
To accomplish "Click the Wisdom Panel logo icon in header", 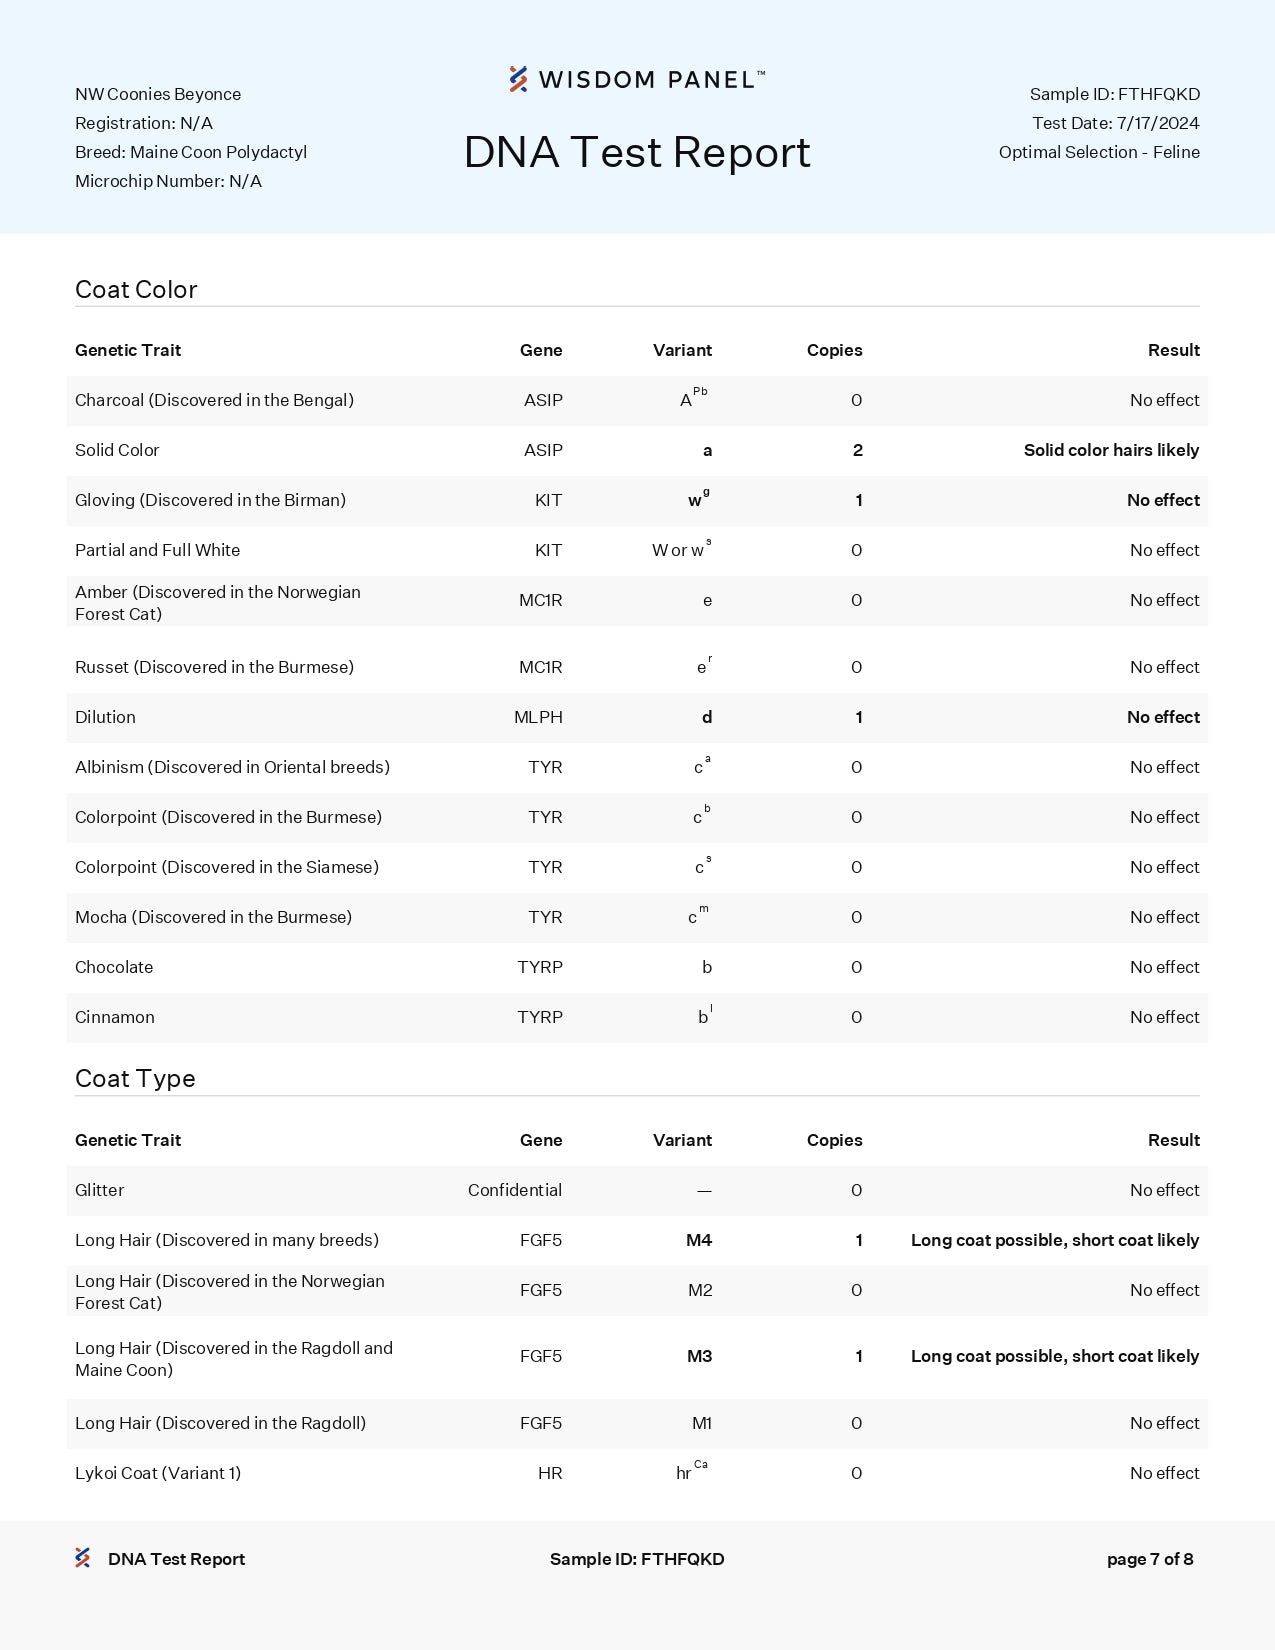I will tap(518, 79).
